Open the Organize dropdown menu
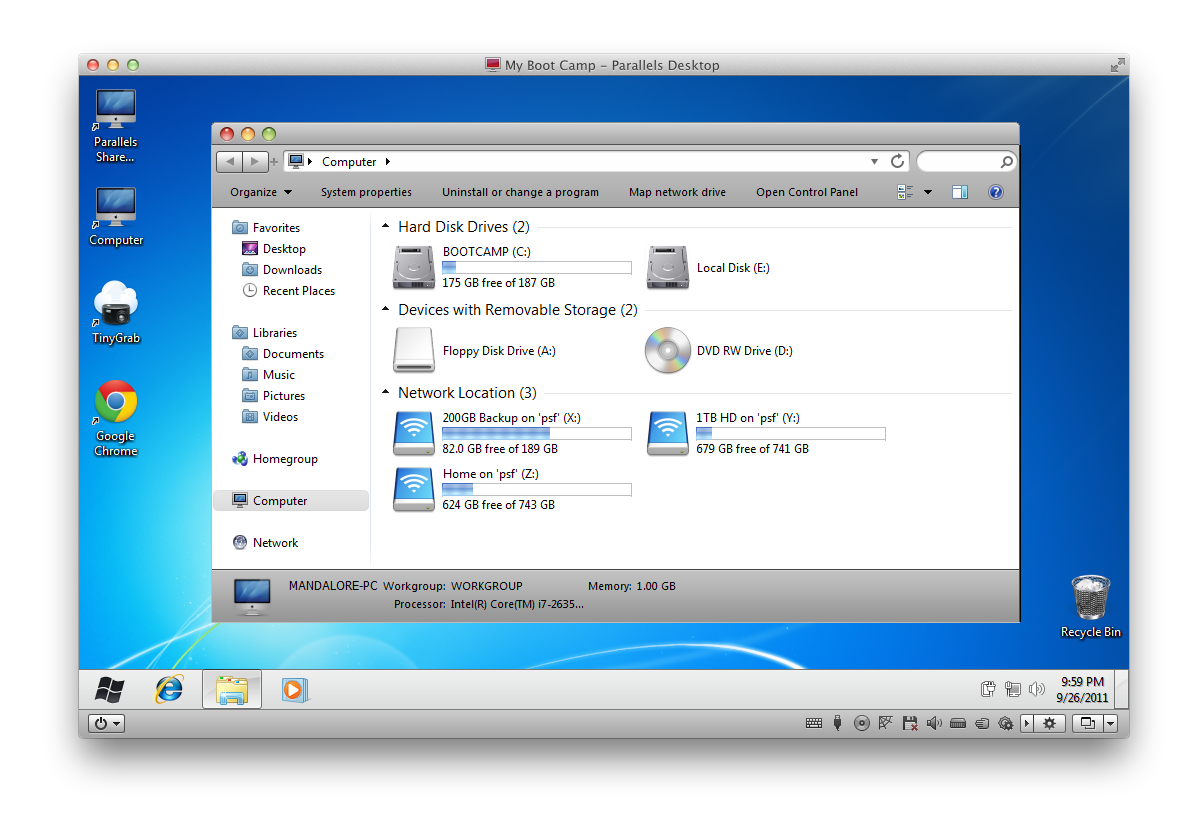 click(261, 192)
